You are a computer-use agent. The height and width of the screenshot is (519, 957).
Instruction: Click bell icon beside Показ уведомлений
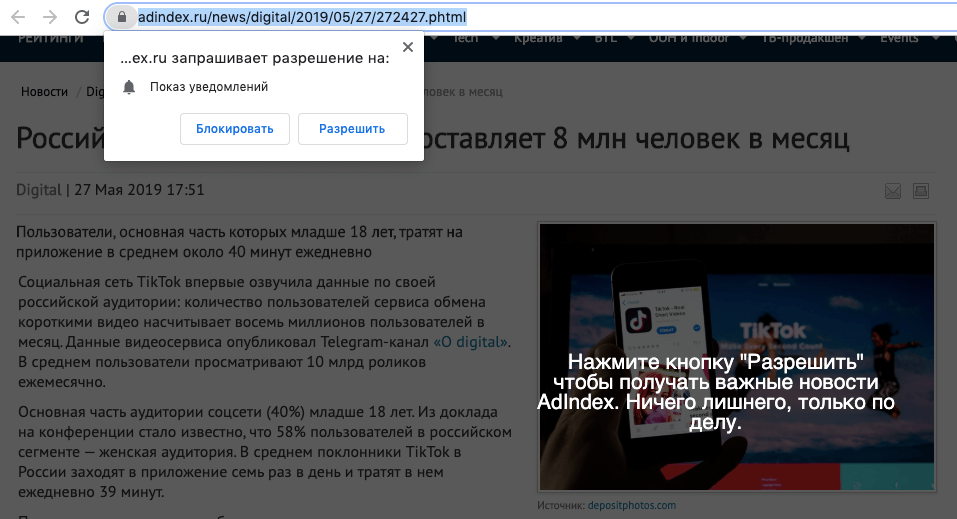coord(129,87)
